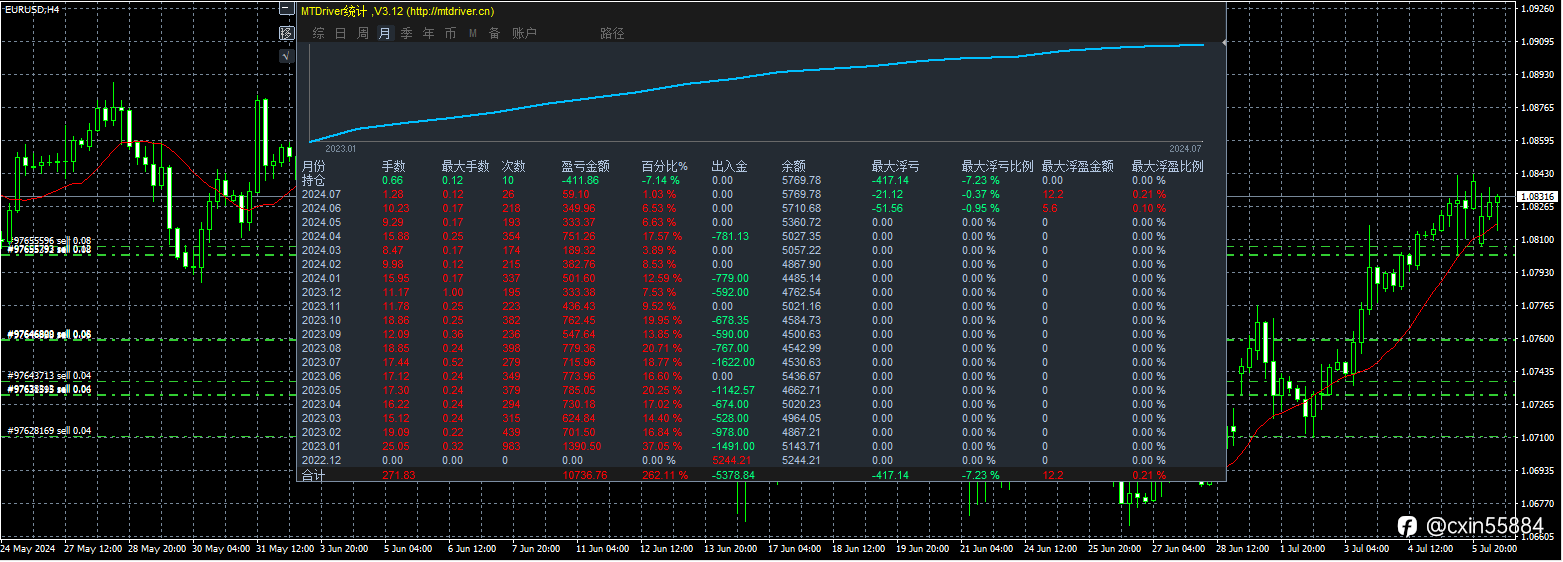This screenshot has height=562, width=1563.
Task: Click order label #97643713 sell 0.04
Action: tap(49, 376)
